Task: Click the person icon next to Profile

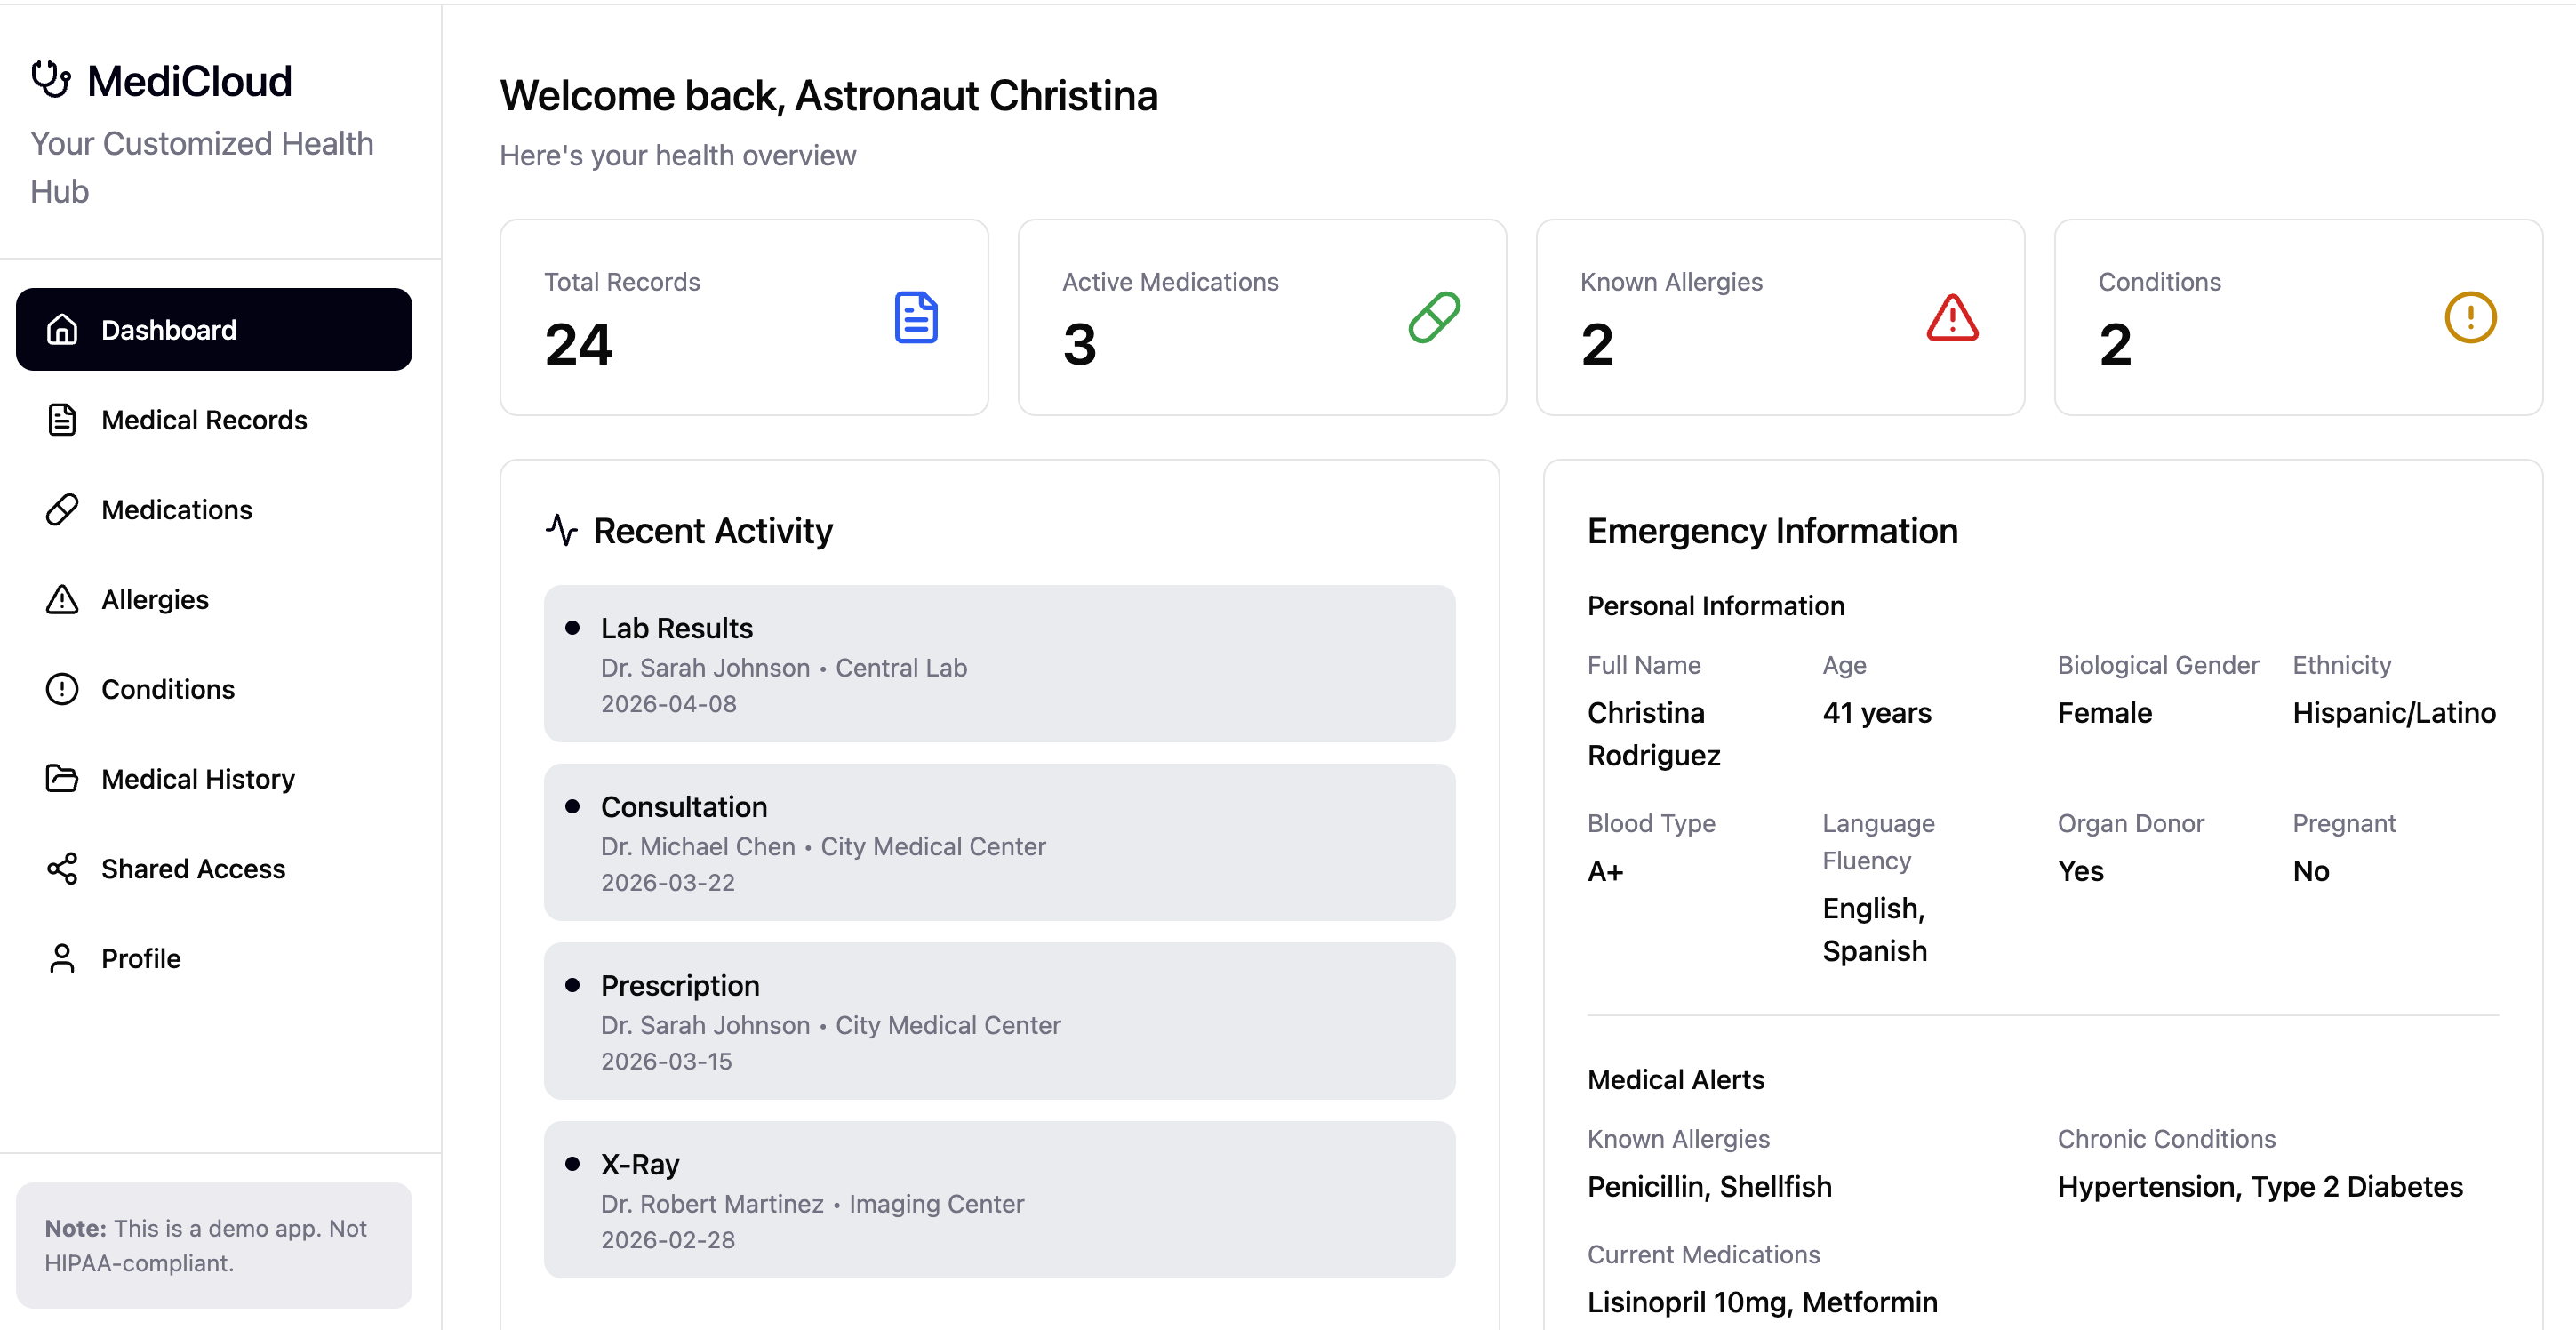Action: click(62, 958)
